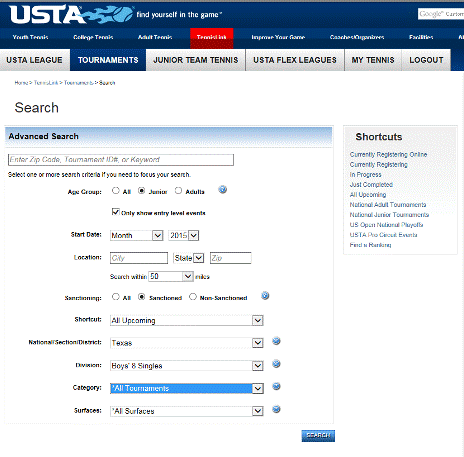Focus the Zip input field
This screenshot has width=464, height=457.
tap(231, 258)
